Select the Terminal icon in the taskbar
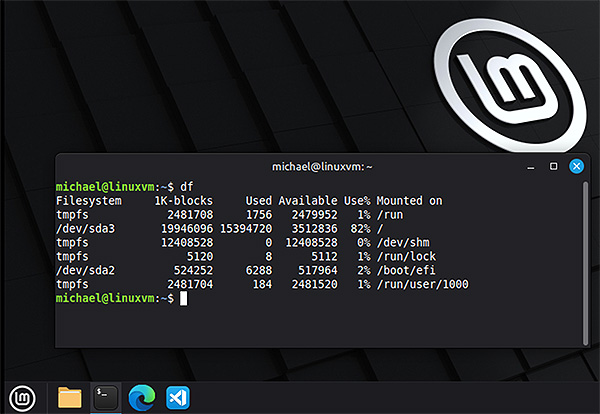600x414 pixels. pyautogui.click(x=106, y=398)
